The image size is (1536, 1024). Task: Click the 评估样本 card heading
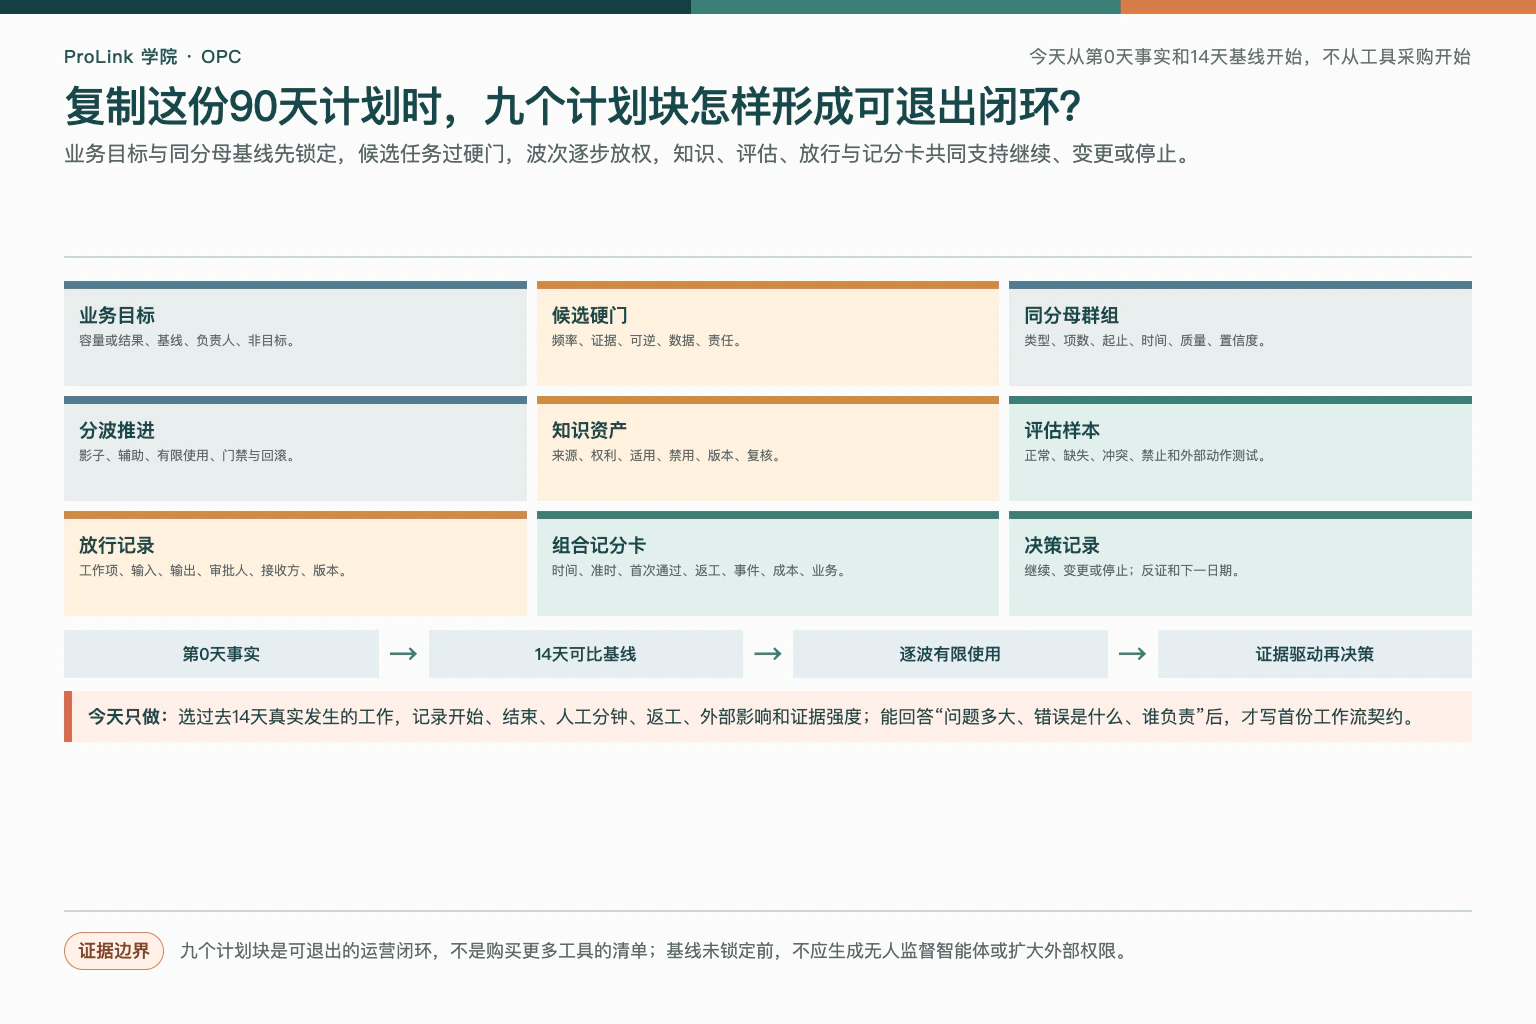point(1062,430)
